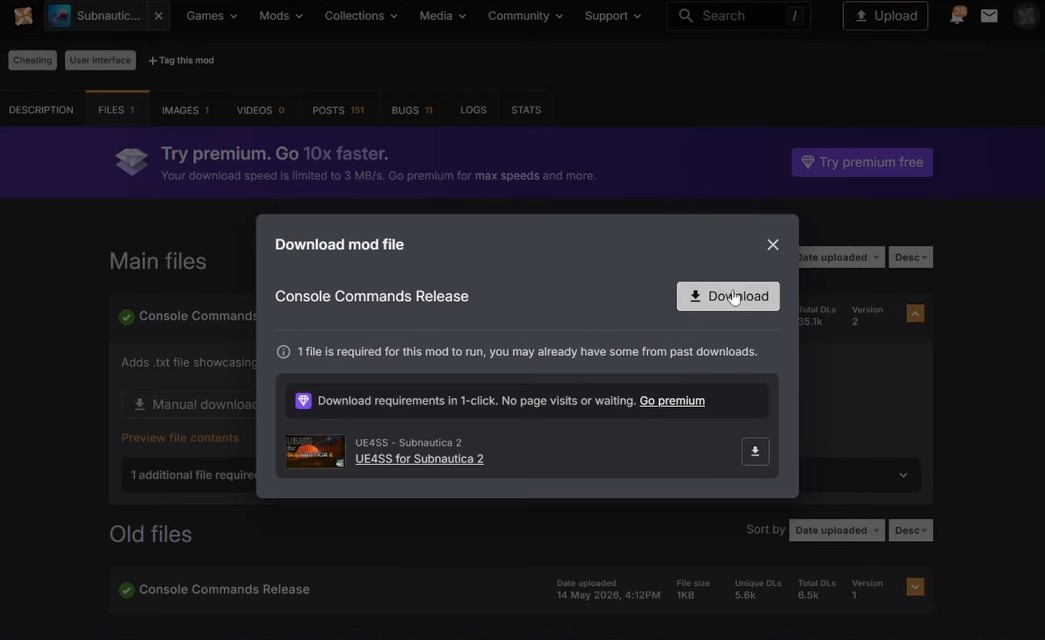Screen dimensions: 1045x640
Task: Click main file green verified check icon
Action: [x=127, y=317]
